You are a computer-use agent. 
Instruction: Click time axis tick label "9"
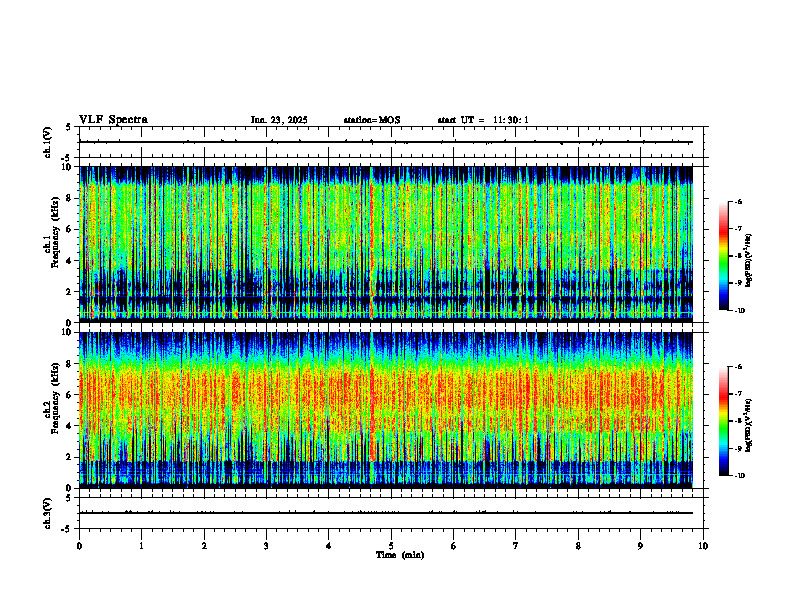pyautogui.click(x=640, y=546)
